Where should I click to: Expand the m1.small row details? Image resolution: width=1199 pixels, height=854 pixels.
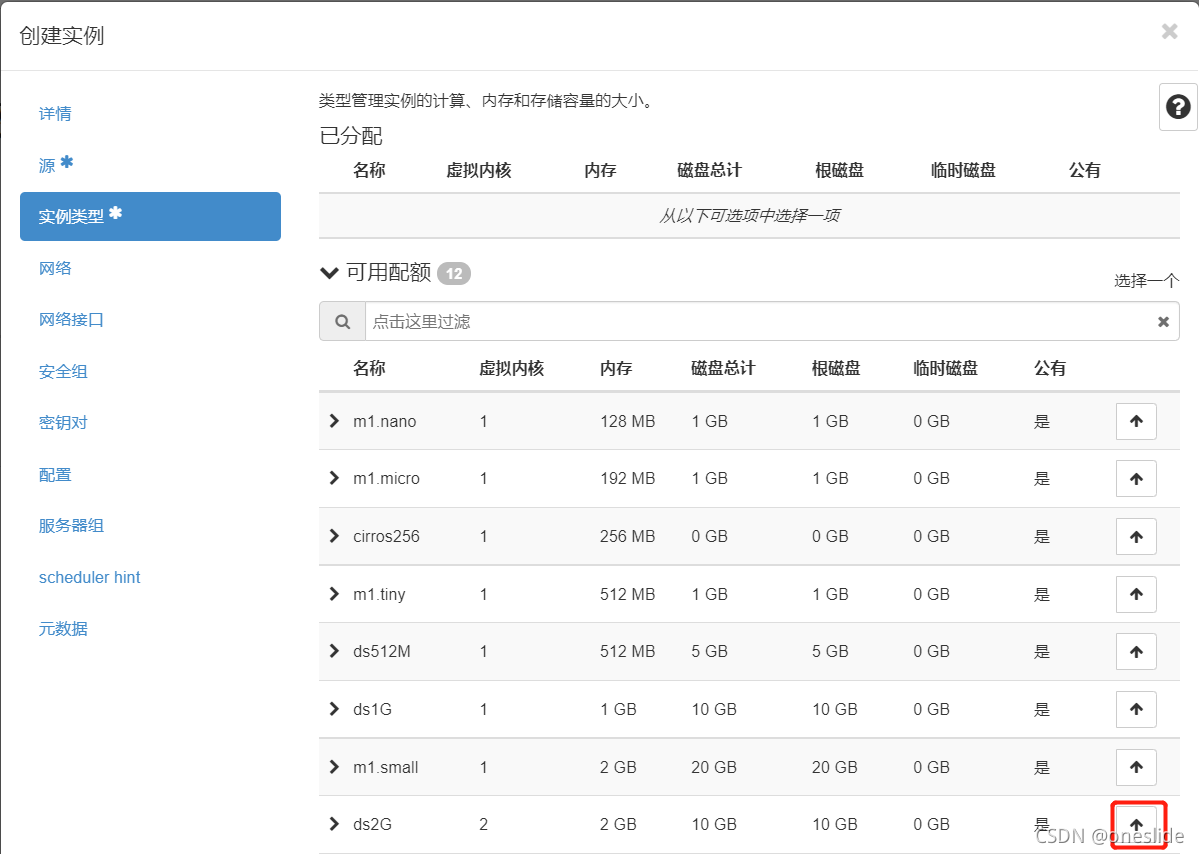(x=334, y=767)
